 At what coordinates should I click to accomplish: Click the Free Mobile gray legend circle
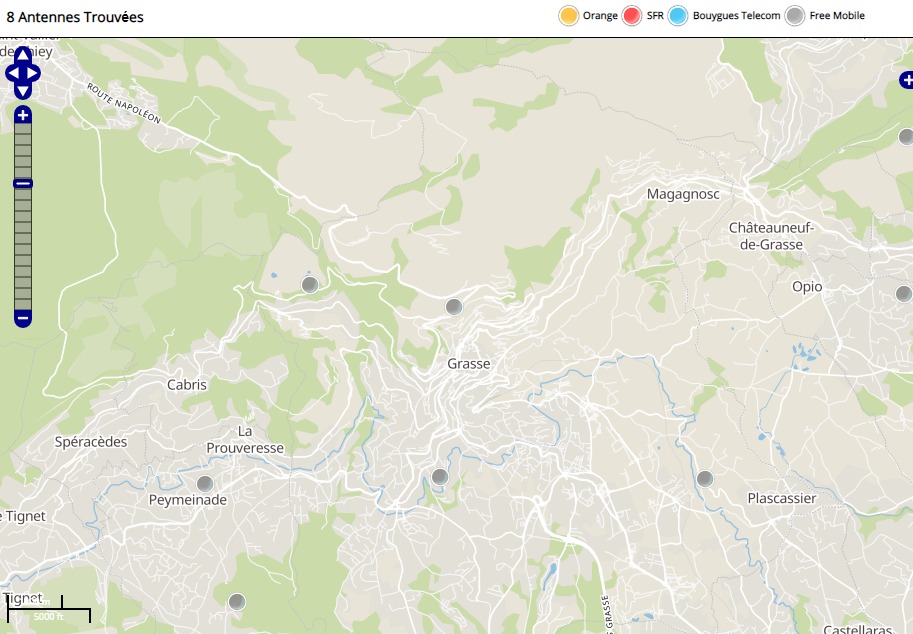[795, 16]
